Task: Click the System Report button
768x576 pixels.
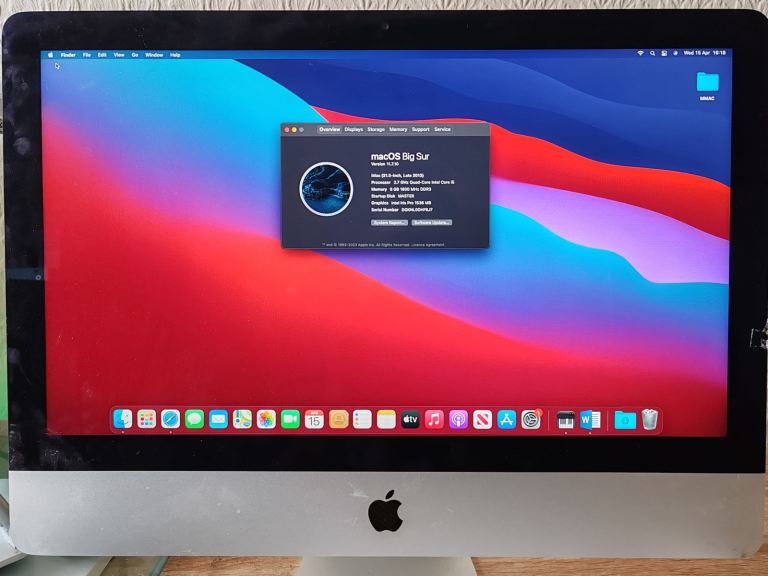Action: pos(389,222)
